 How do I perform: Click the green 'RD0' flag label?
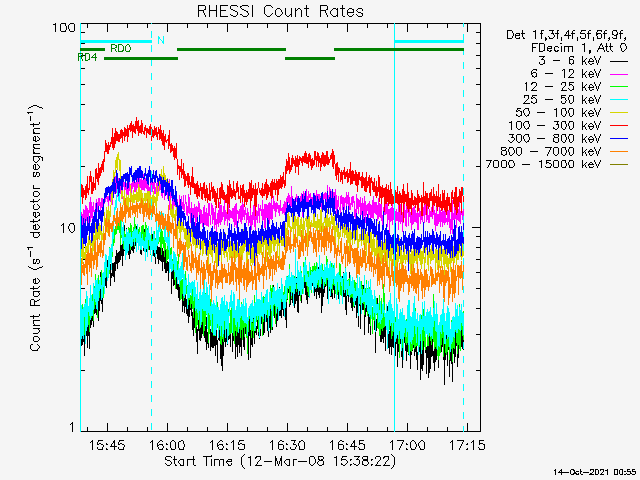coord(121,49)
